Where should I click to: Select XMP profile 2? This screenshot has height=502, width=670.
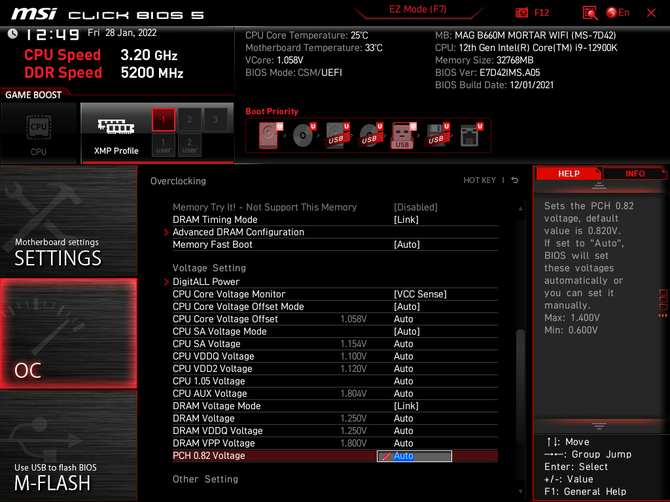pos(189,120)
